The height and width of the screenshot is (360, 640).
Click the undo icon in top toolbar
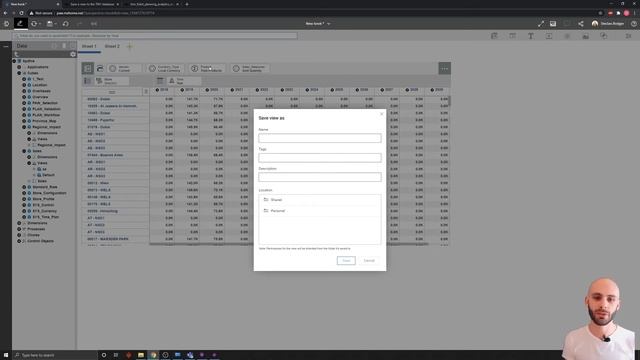click(x=65, y=24)
